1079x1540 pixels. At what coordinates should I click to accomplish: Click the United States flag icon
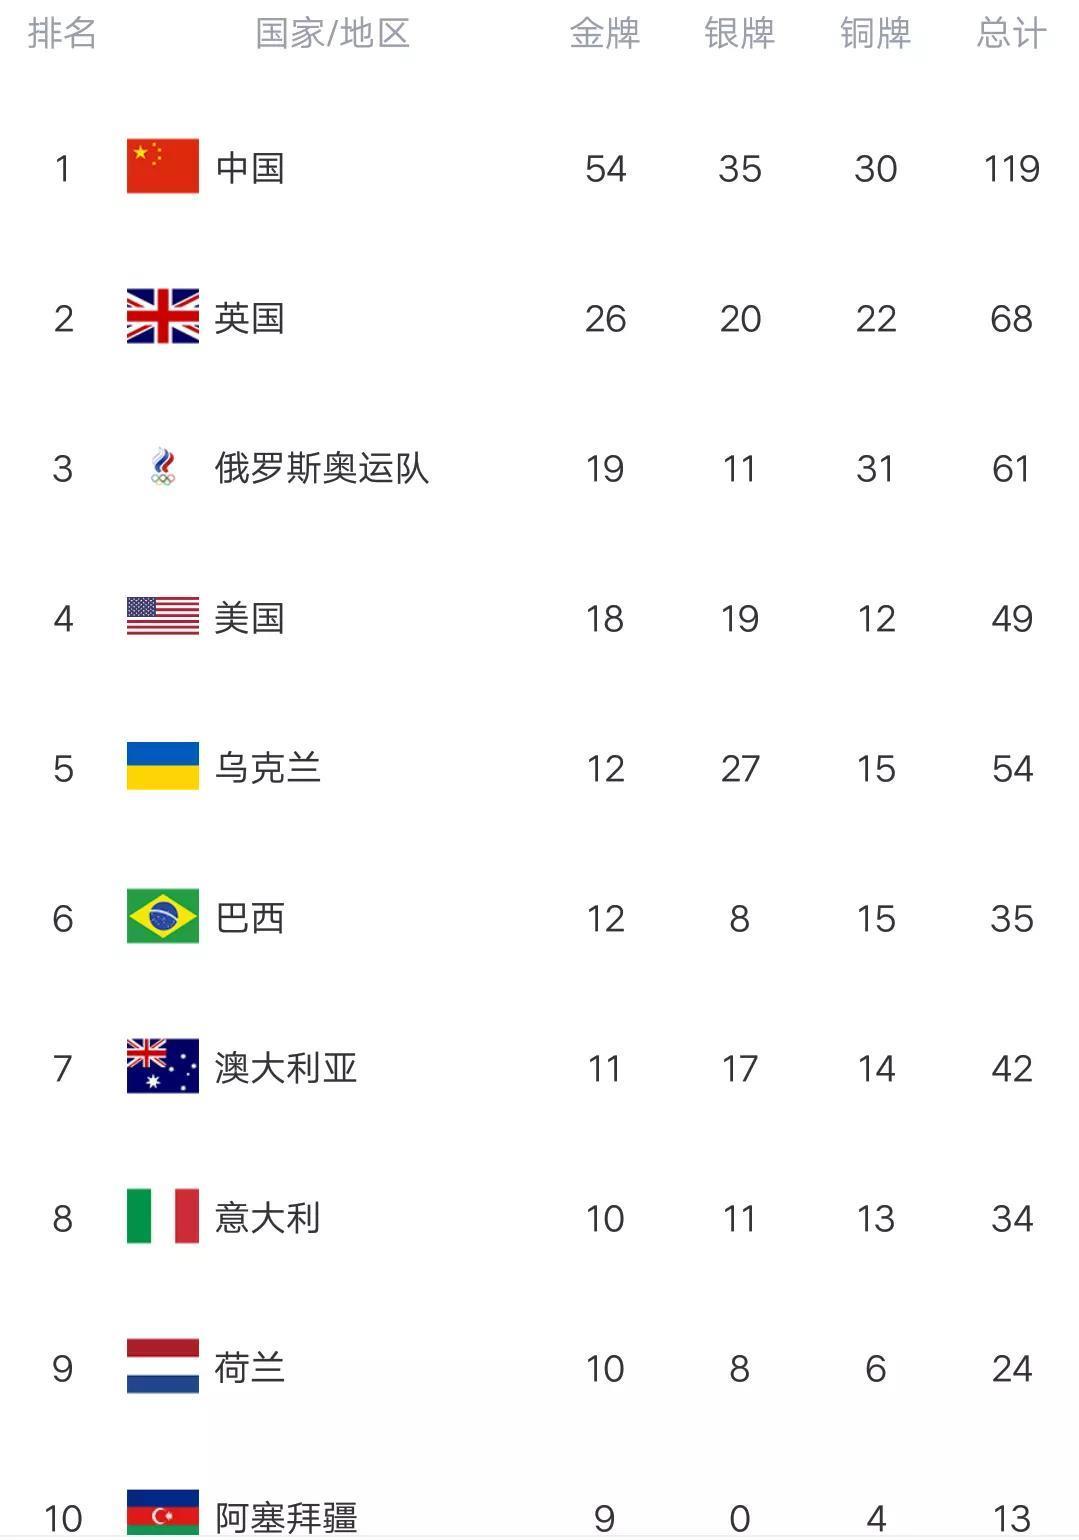point(163,616)
